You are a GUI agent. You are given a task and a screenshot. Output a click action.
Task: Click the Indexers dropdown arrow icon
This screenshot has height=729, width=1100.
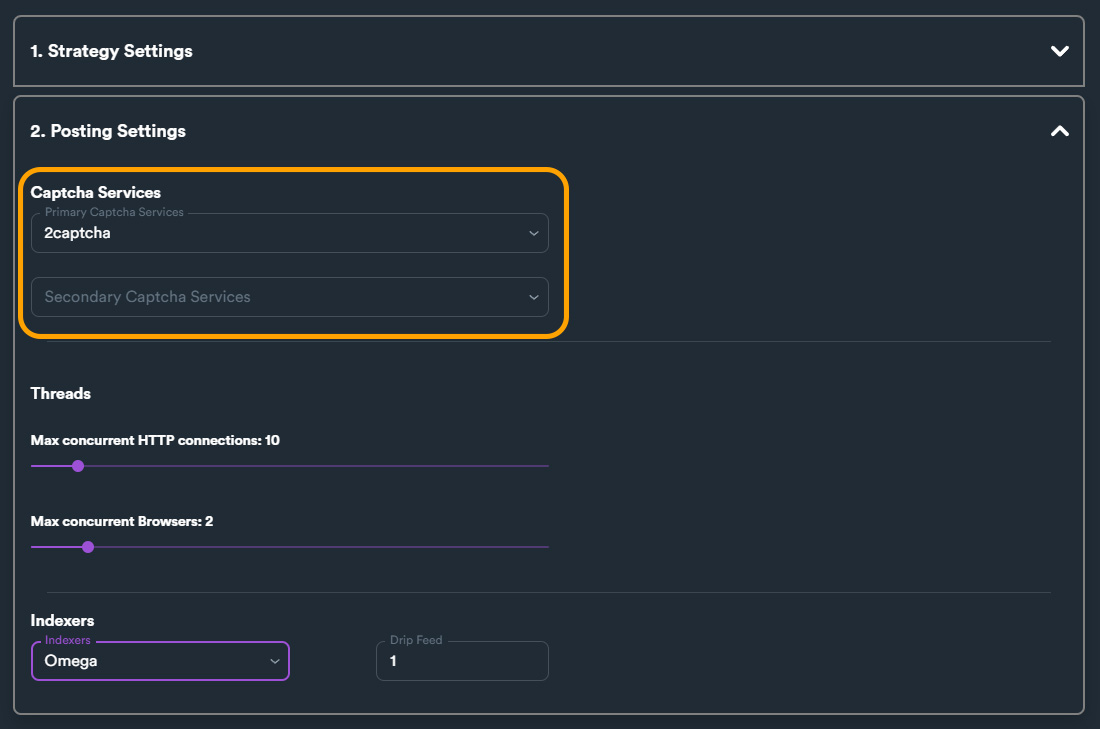pos(275,661)
